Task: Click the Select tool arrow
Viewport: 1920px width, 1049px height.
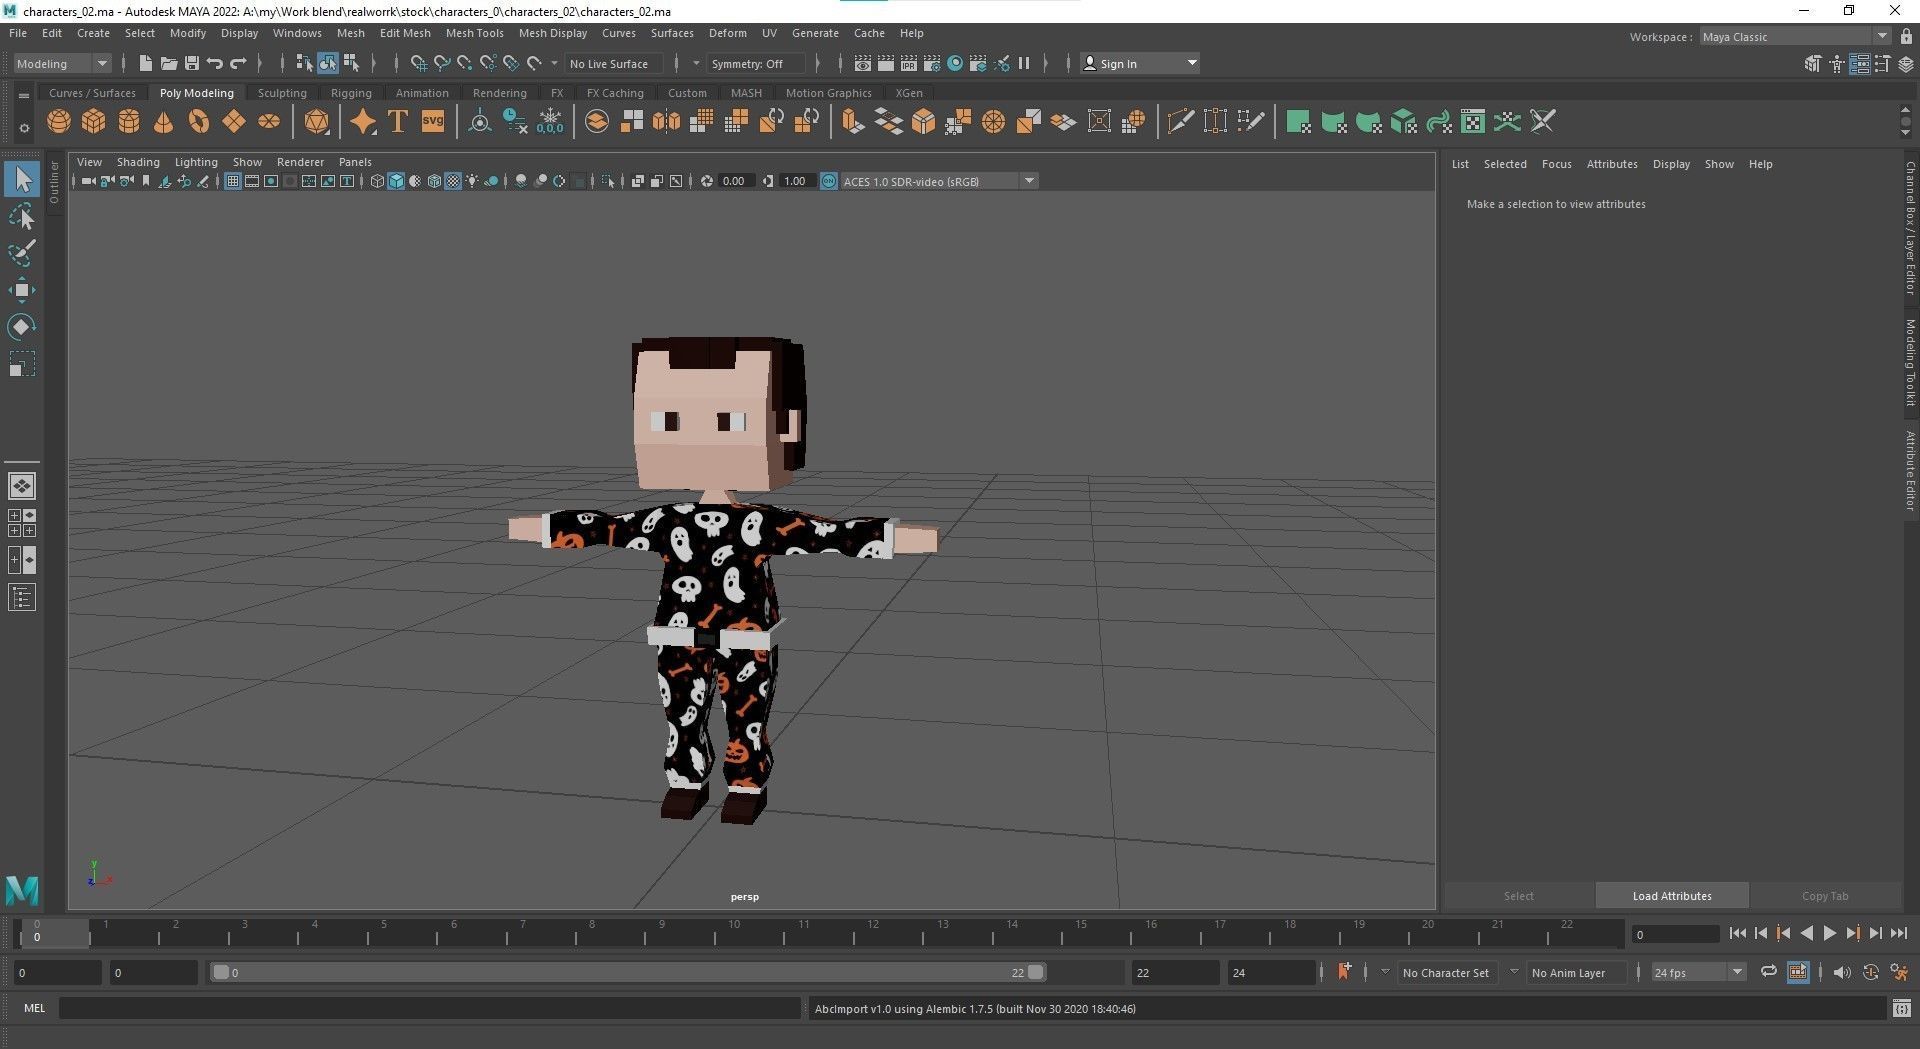Action: [x=22, y=180]
